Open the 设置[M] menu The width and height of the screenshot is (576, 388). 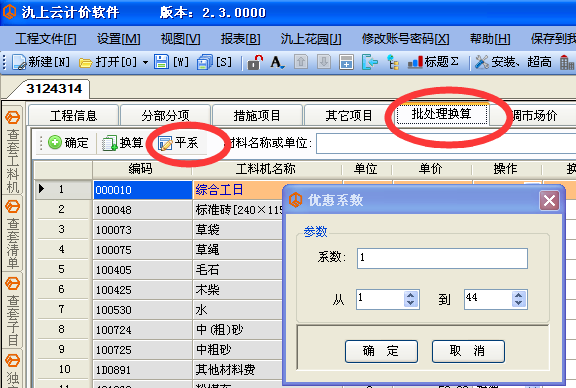click(x=119, y=39)
